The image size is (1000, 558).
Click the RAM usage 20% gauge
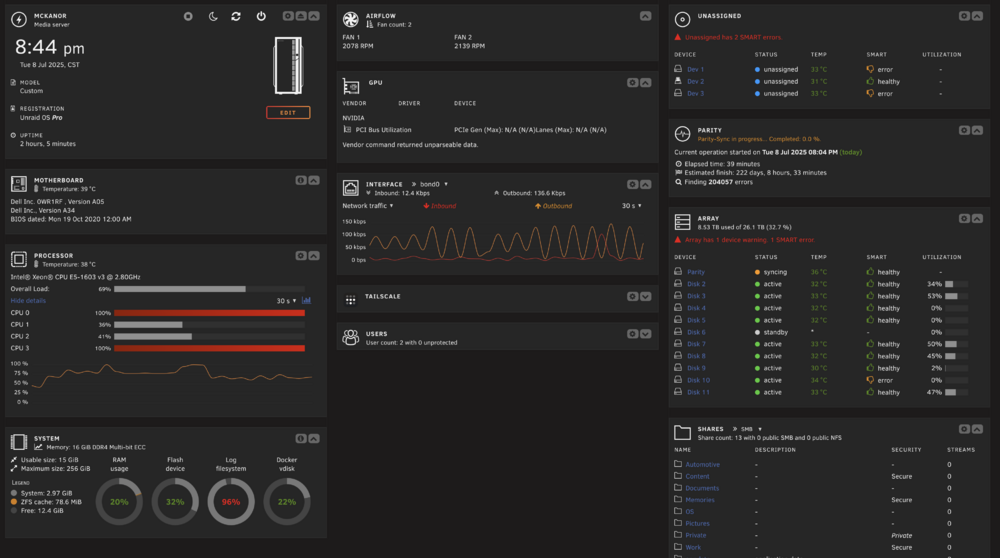[x=119, y=502]
